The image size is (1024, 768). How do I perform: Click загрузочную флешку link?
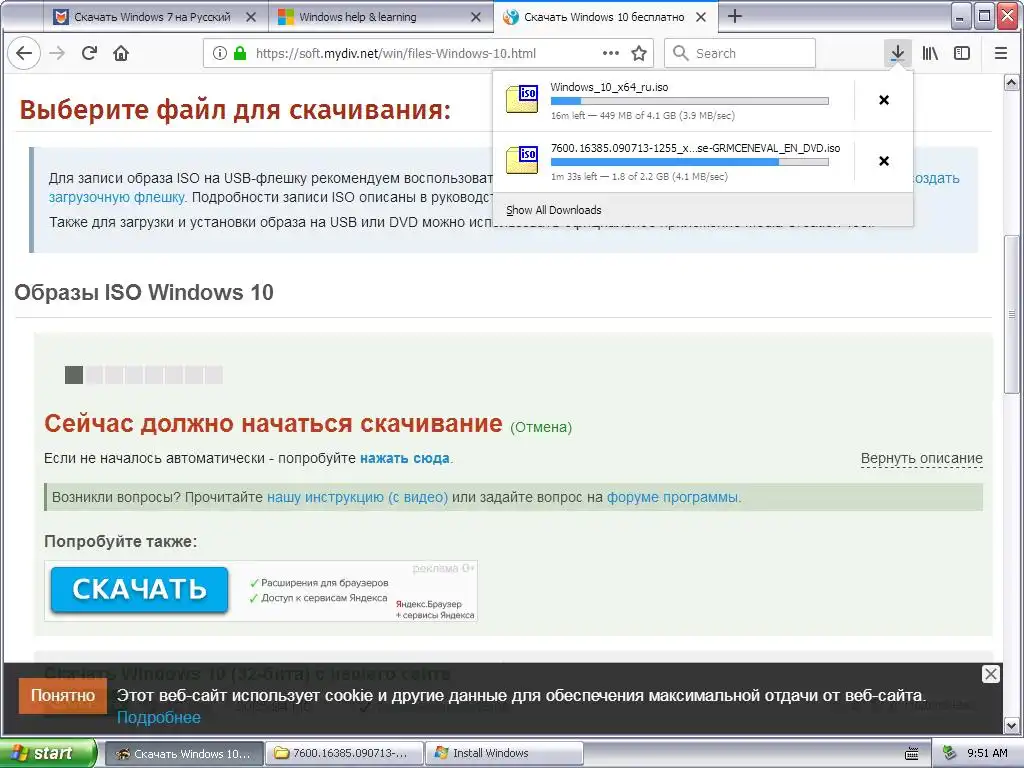click(x=117, y=197)
